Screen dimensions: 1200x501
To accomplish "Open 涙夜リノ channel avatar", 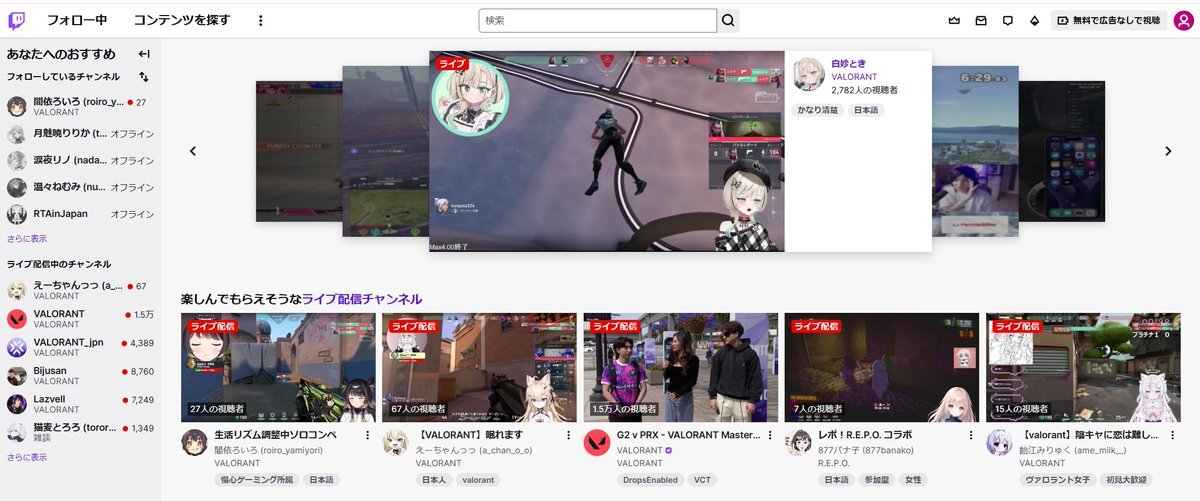I will click(17, 160).
